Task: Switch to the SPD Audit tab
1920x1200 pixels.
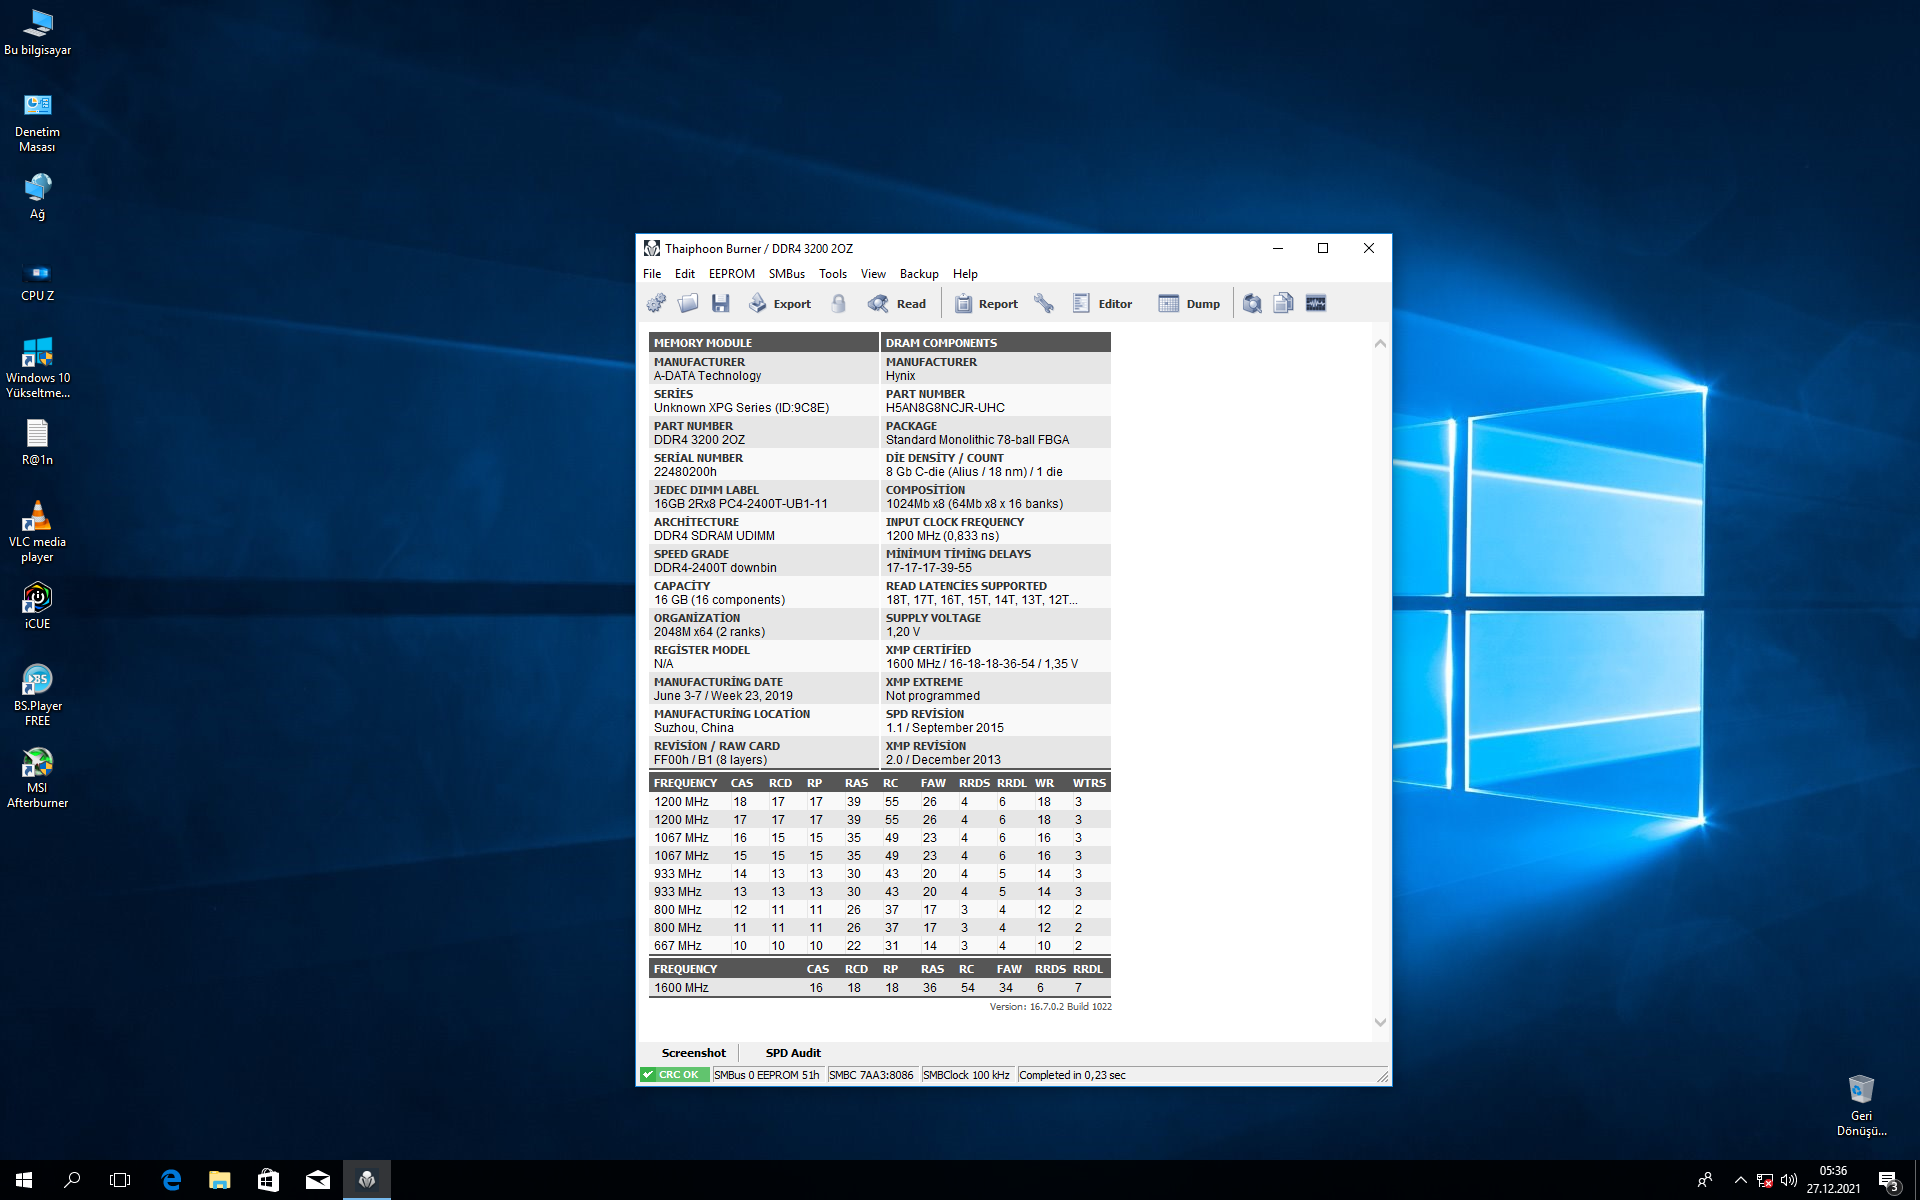Action: point(793,1053)
